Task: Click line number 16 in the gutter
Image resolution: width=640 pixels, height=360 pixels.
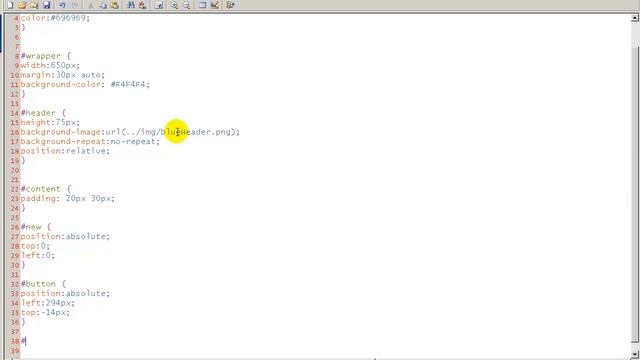Action: (x=15, y=132)
